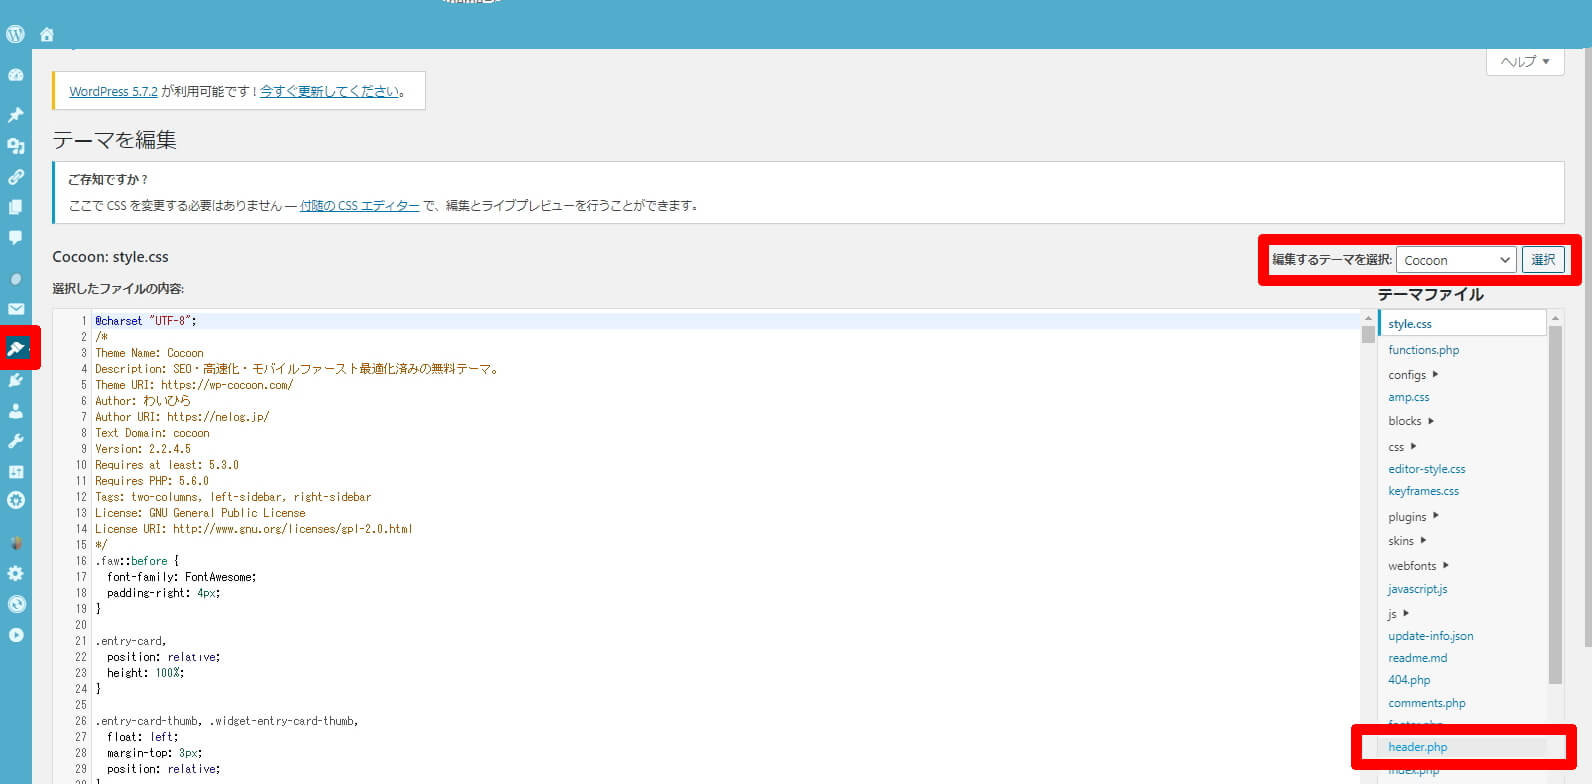
Task: Expand the plugins folder
Action: (x=1413, y=517)
